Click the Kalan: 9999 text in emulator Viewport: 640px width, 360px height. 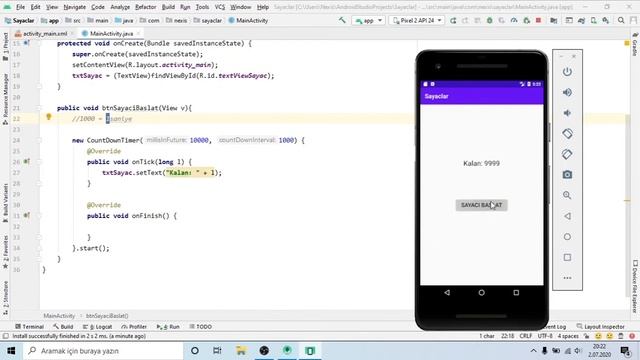click(x=481, y=163)
